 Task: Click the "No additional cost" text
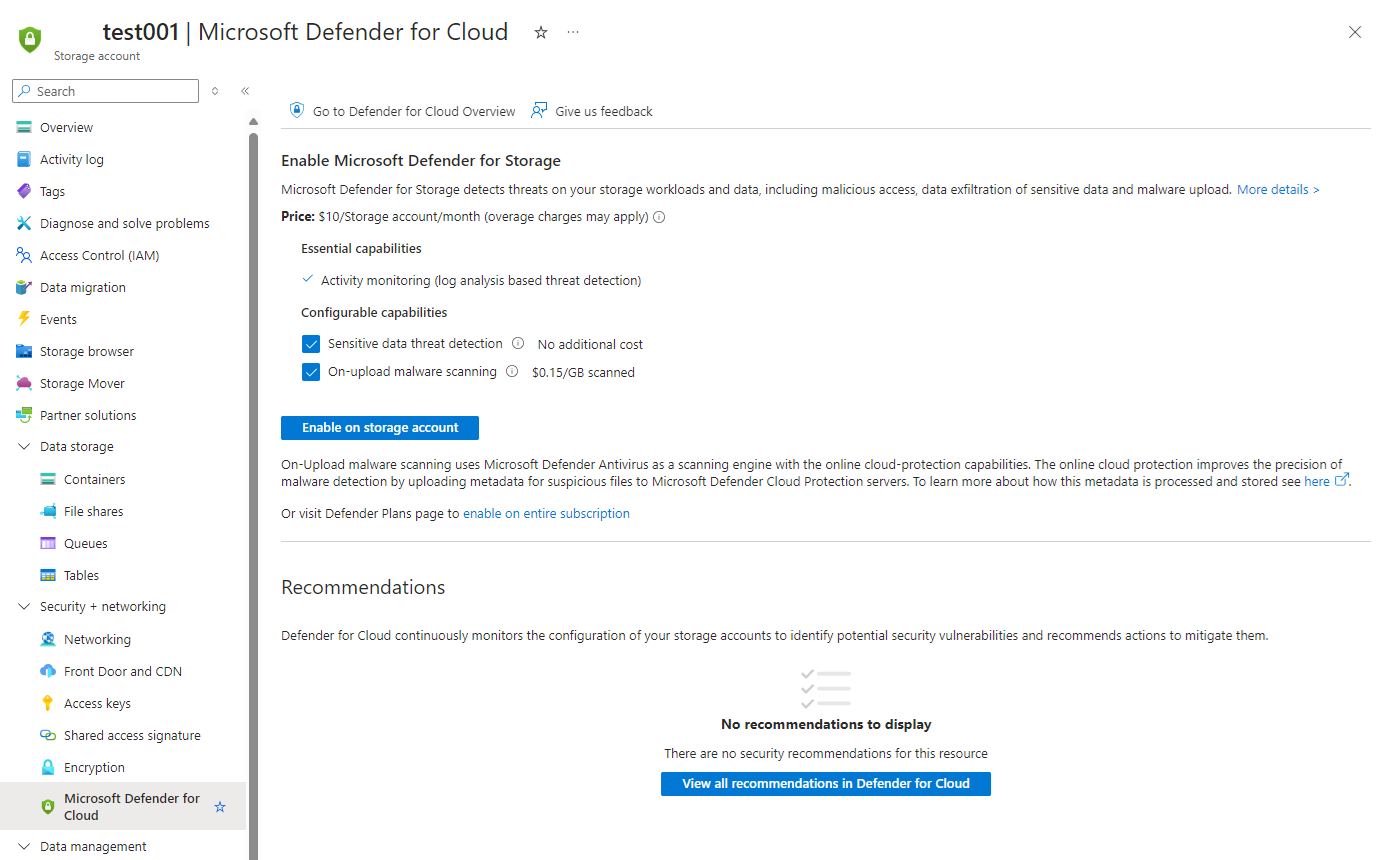(590, 344)
